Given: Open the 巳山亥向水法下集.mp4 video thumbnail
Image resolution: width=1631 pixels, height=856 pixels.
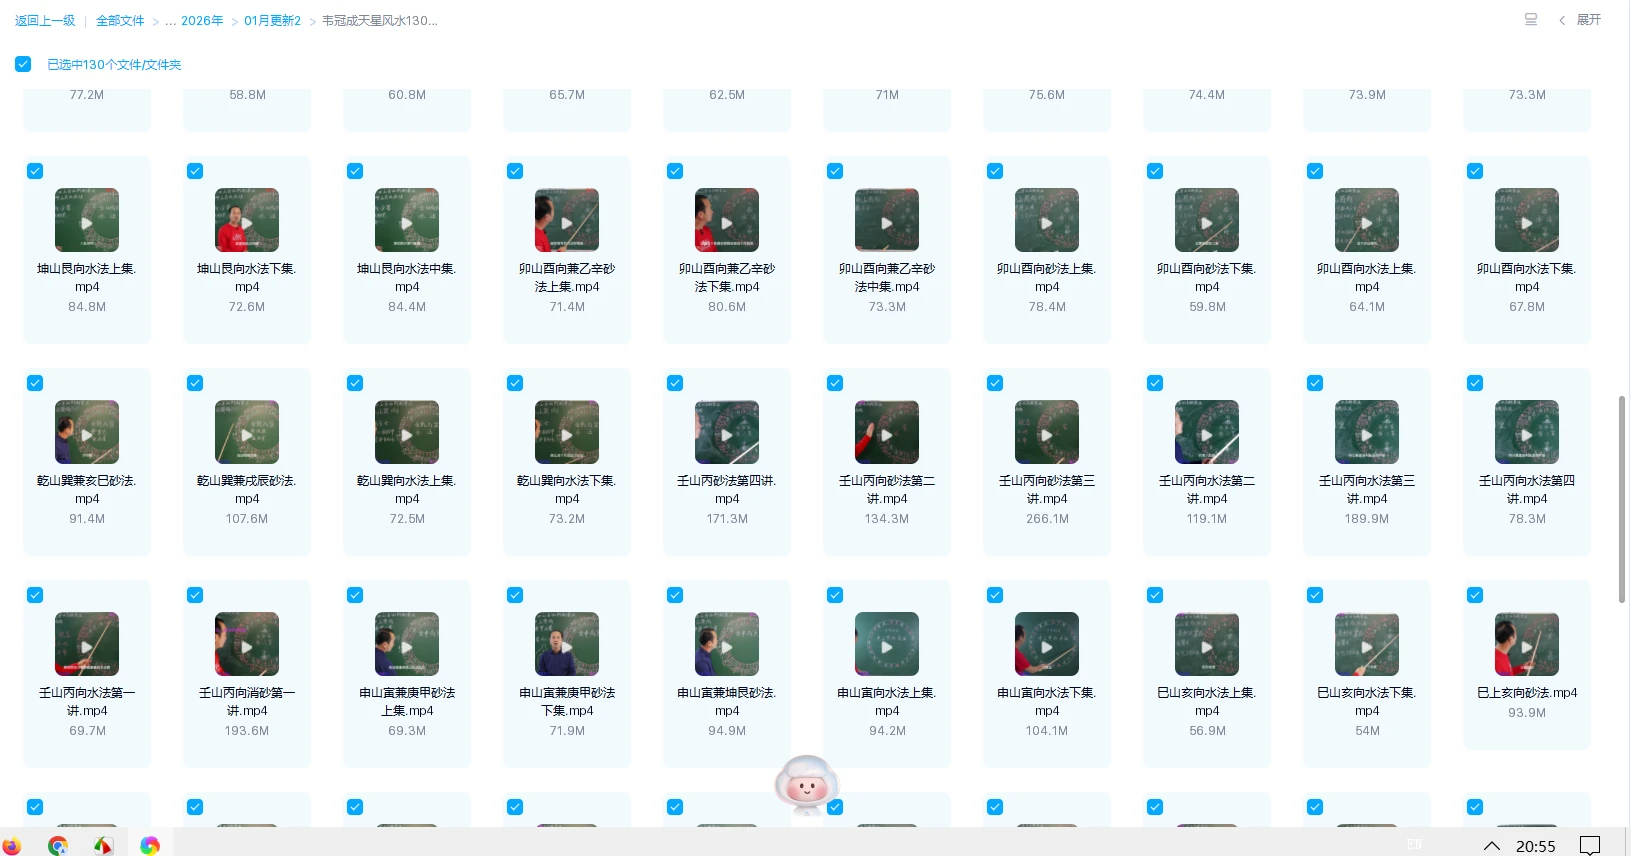Looking at the screenshot, I should (x=1367, y=644).
